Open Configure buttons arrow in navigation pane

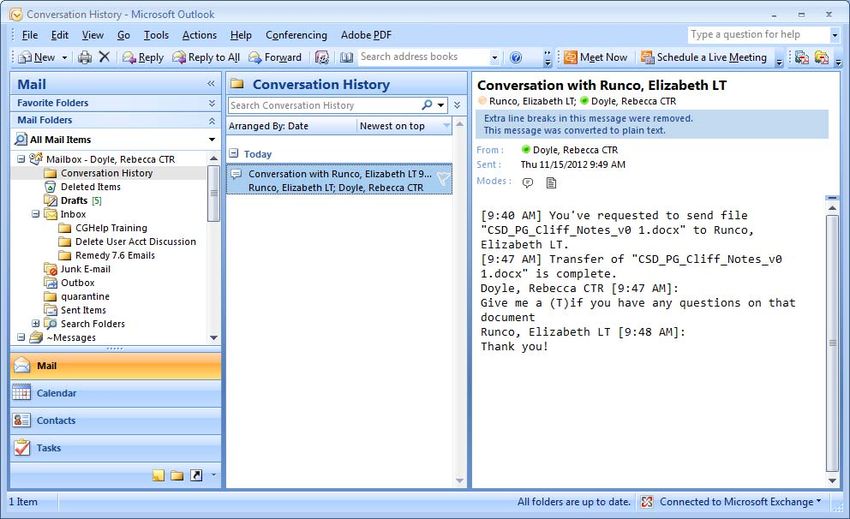(214, 475)
